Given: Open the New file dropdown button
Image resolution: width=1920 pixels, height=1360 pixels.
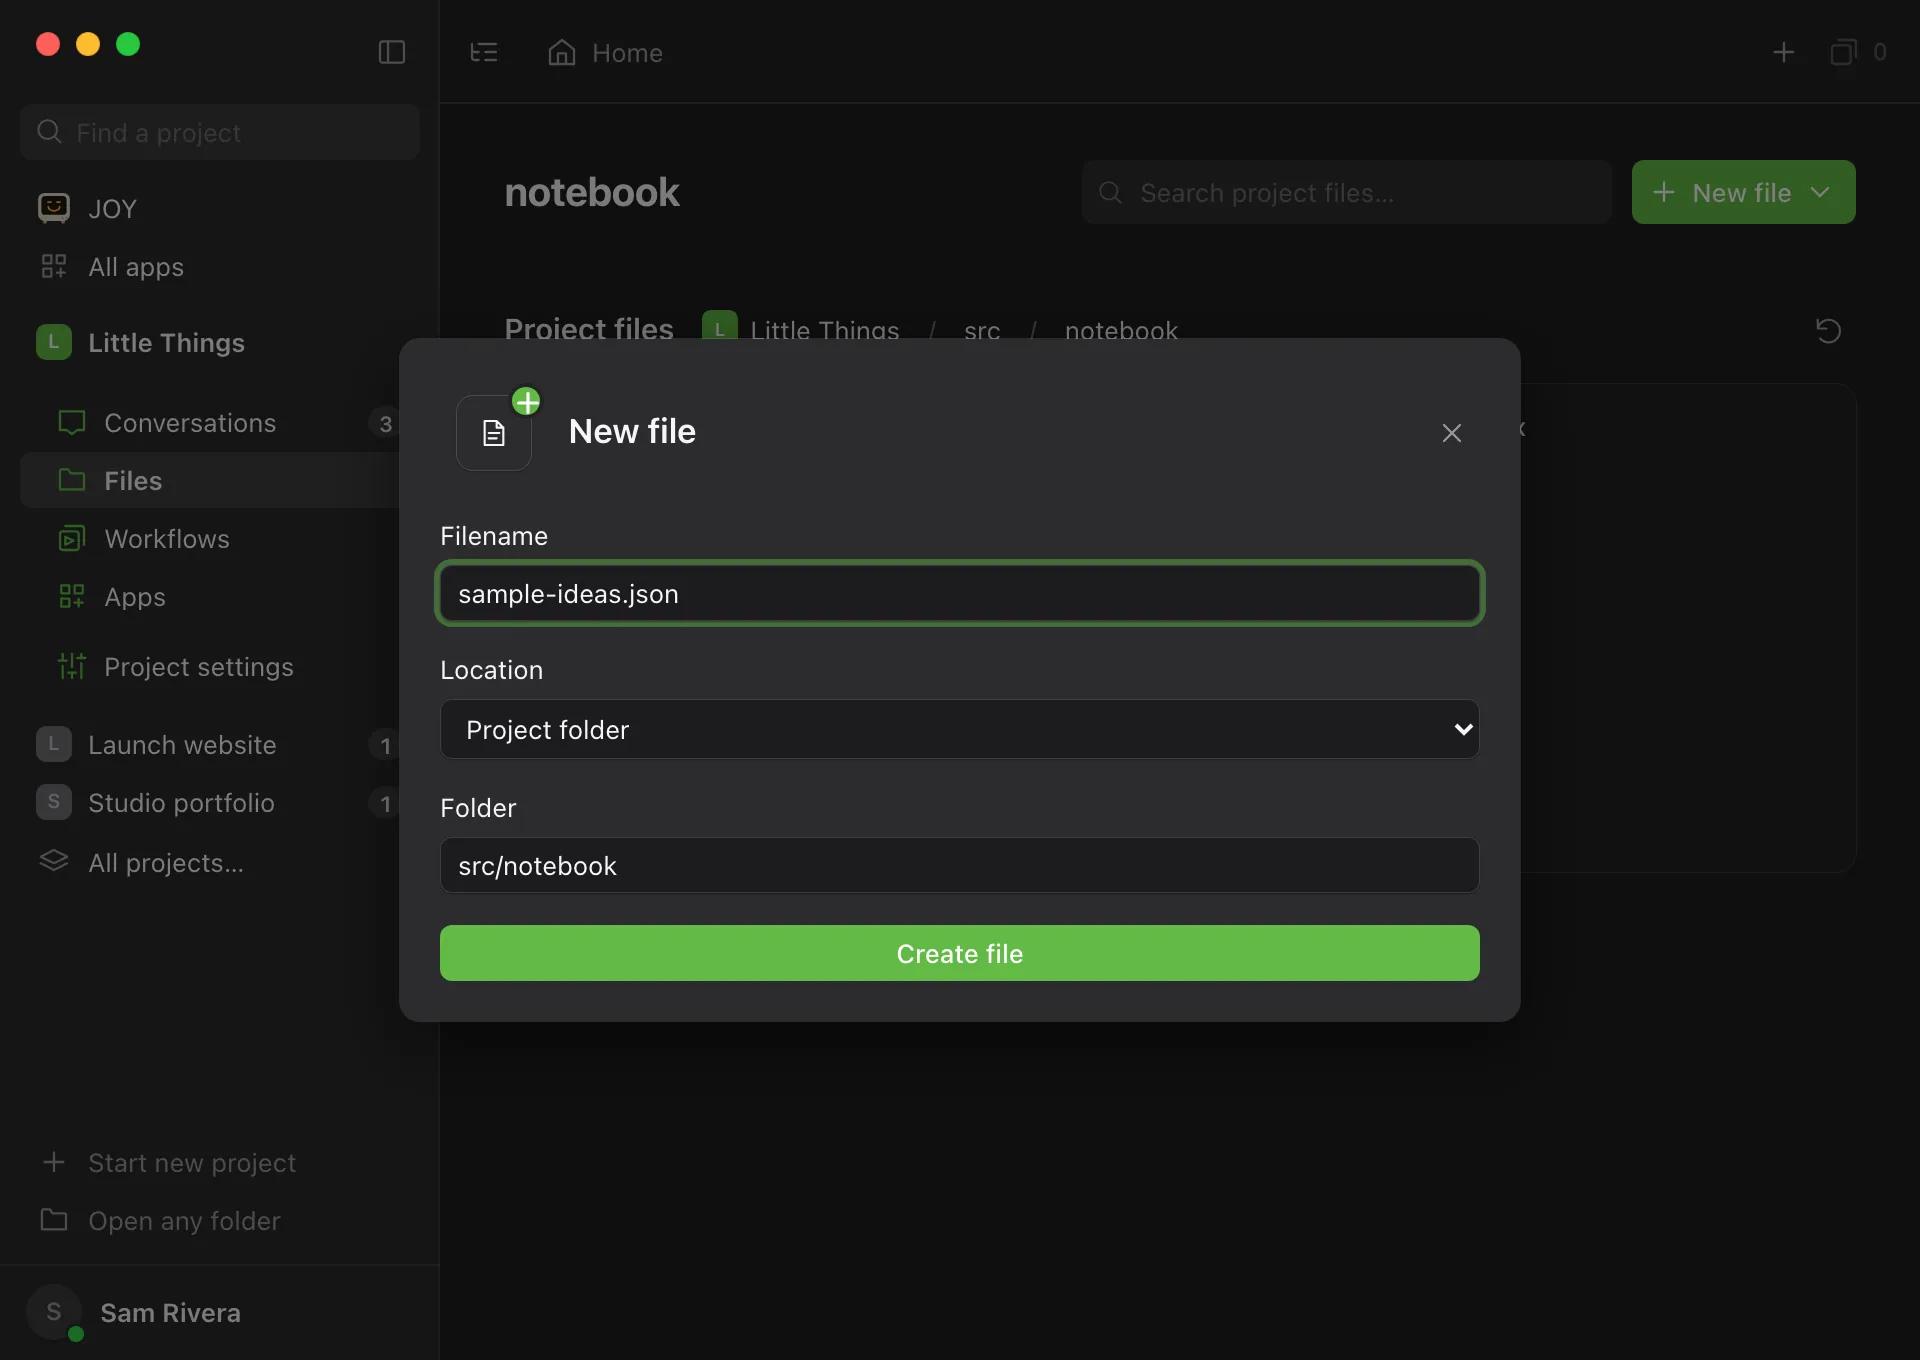Looking at the screenshot, I should 1743,192.
